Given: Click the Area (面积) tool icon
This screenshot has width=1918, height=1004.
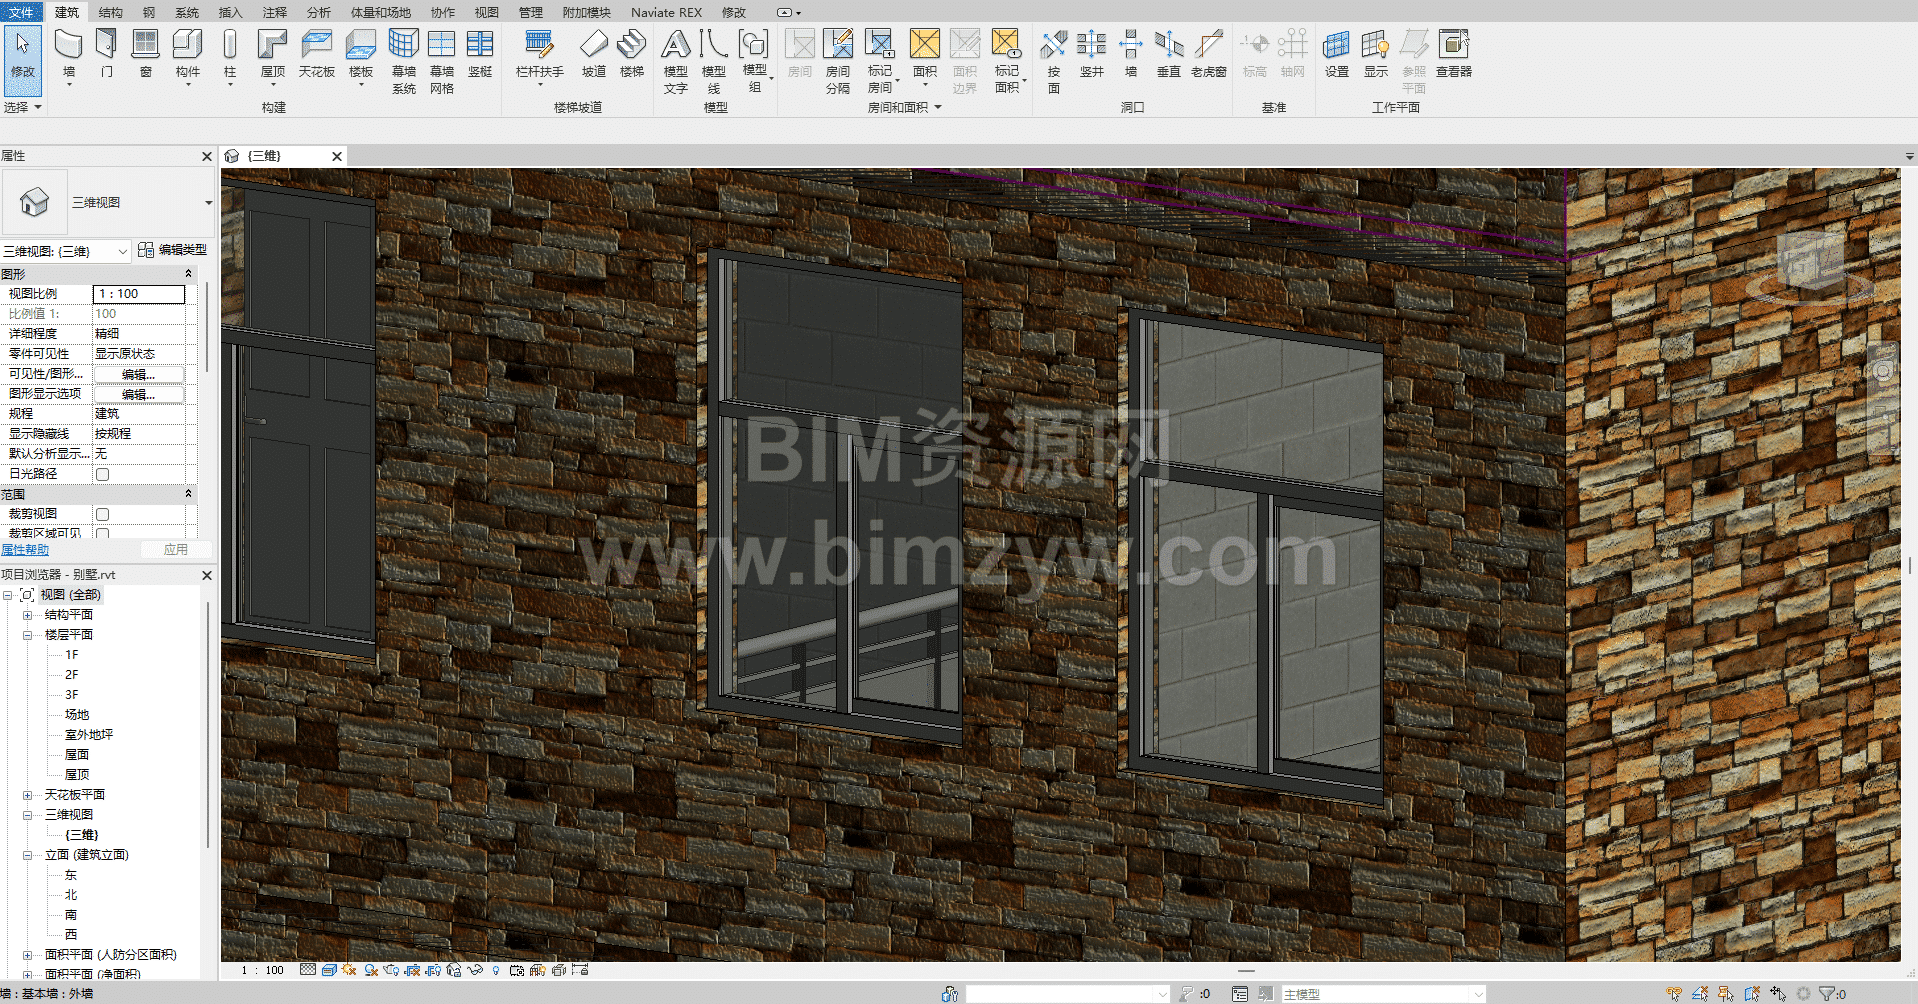Looking at the screenshot, I should coord(925,44).
